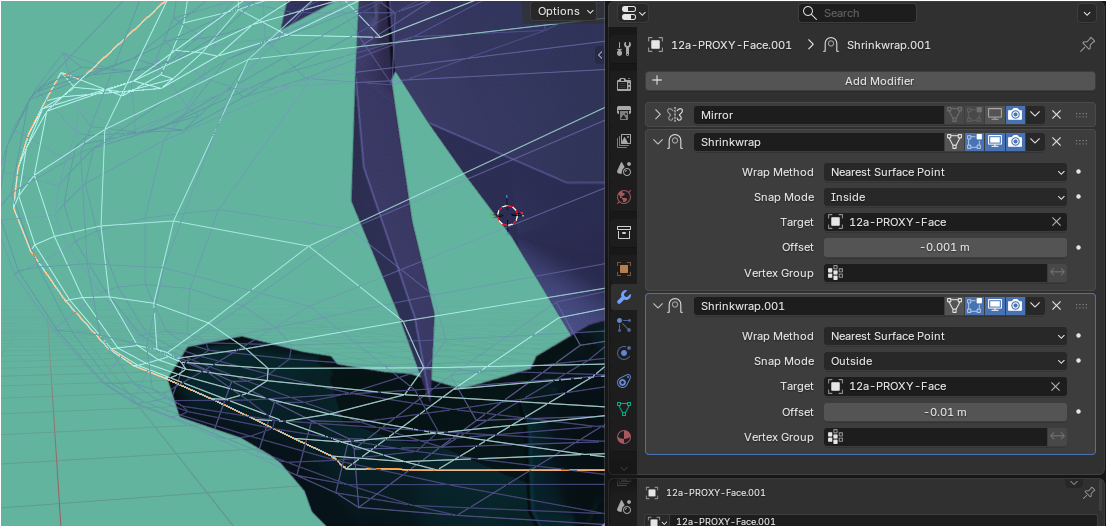Click the Shrinkwrap Offset -0.001 m field

click(945, 247)
